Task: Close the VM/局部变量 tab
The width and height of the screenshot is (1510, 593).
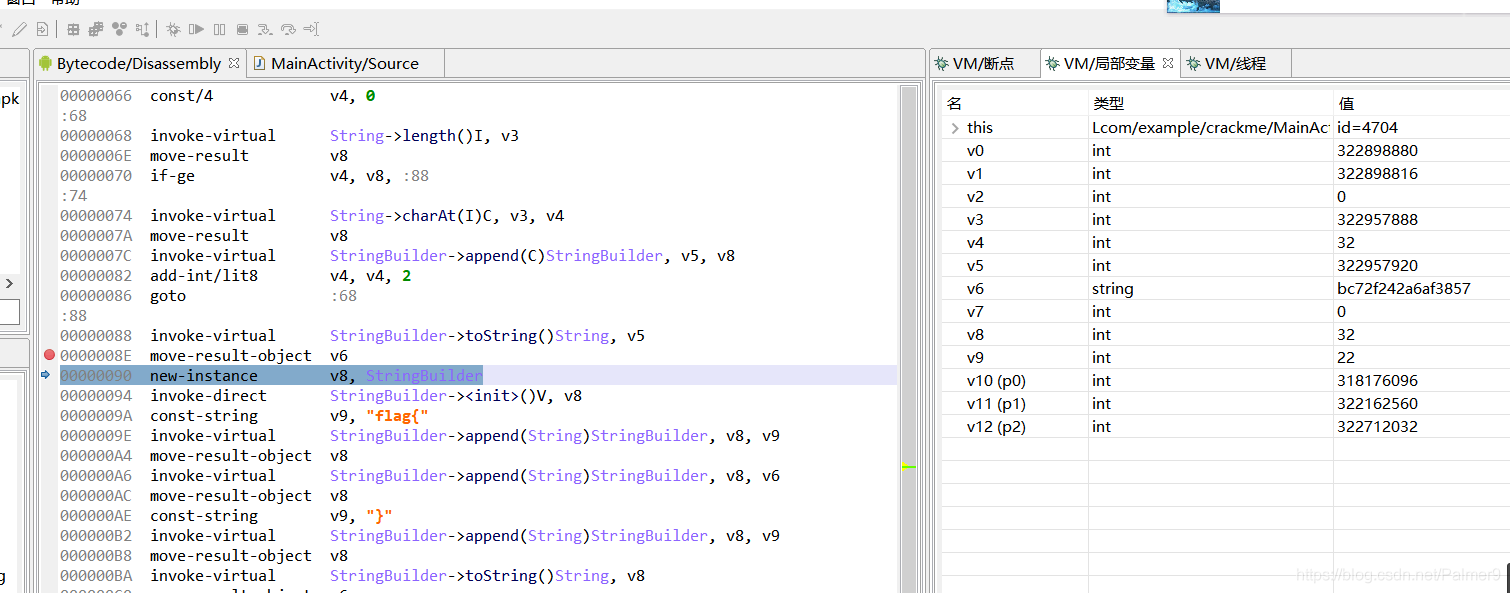Action: click(1168, 62)
